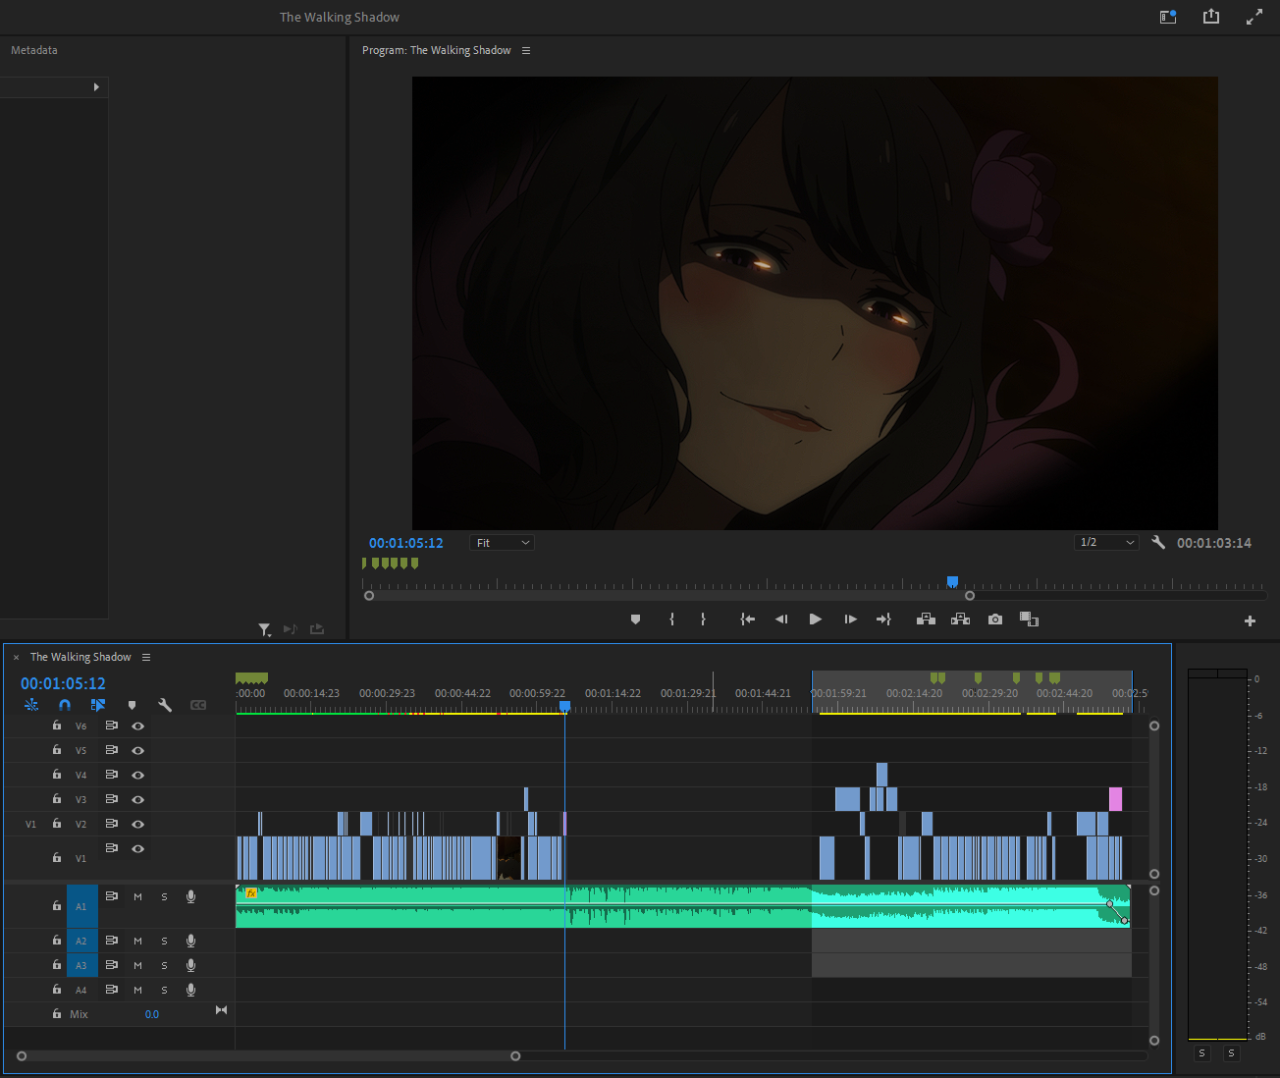The width and height of the screenshot is (1280, 1078).
Task: Click Mix track go-to-end icon
Action: 221,1010
